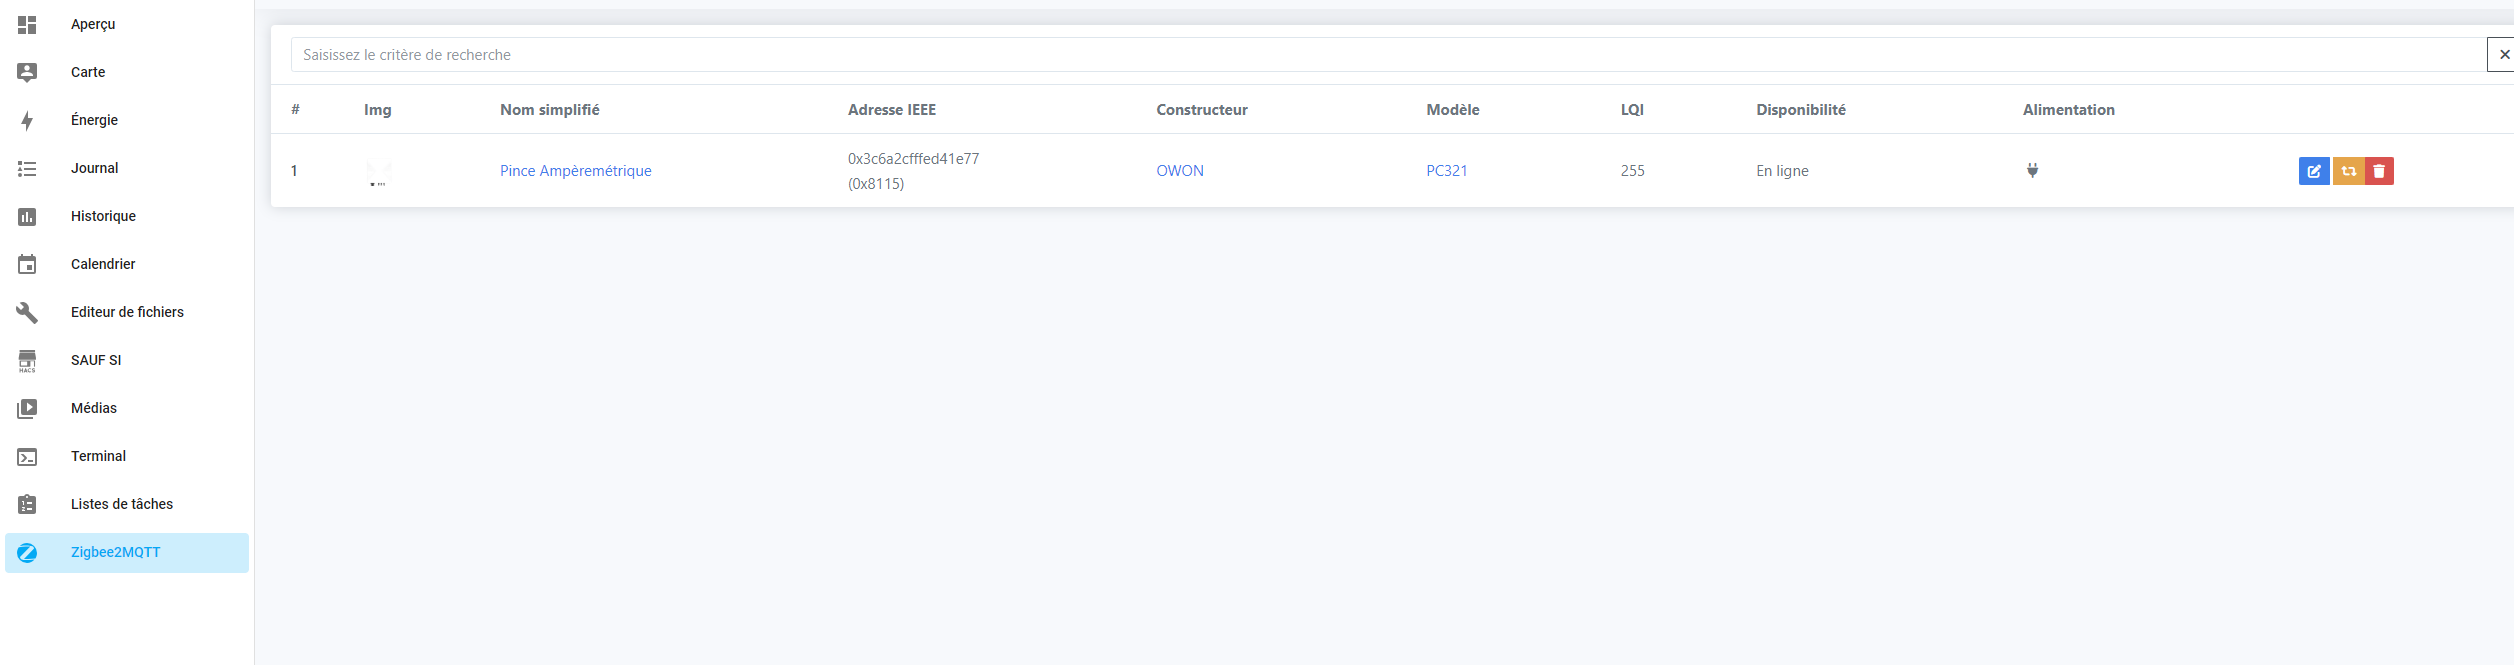This screenshot has width=2514, height=665.
Task: Click the mains power plug icon
Action: point(2032,170)
